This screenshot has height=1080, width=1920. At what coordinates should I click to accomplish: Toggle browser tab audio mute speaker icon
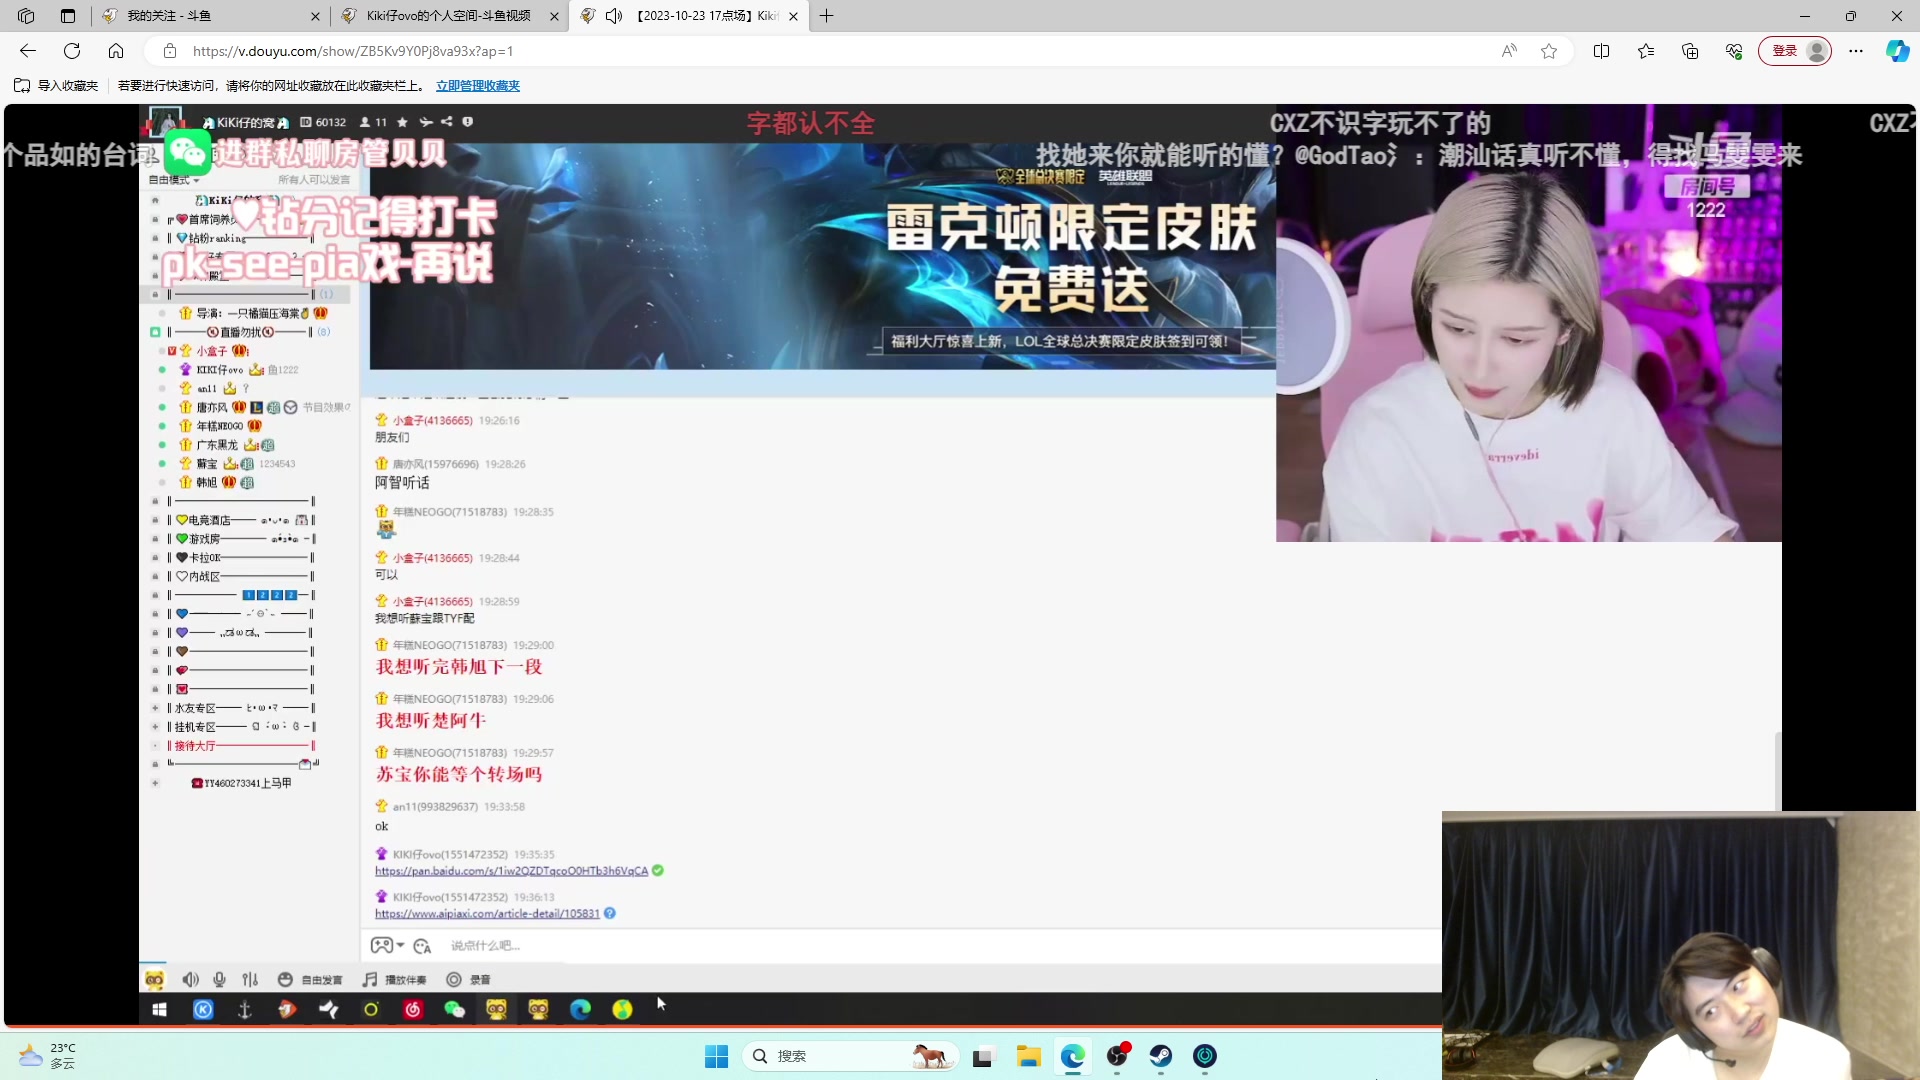[614, 16]
